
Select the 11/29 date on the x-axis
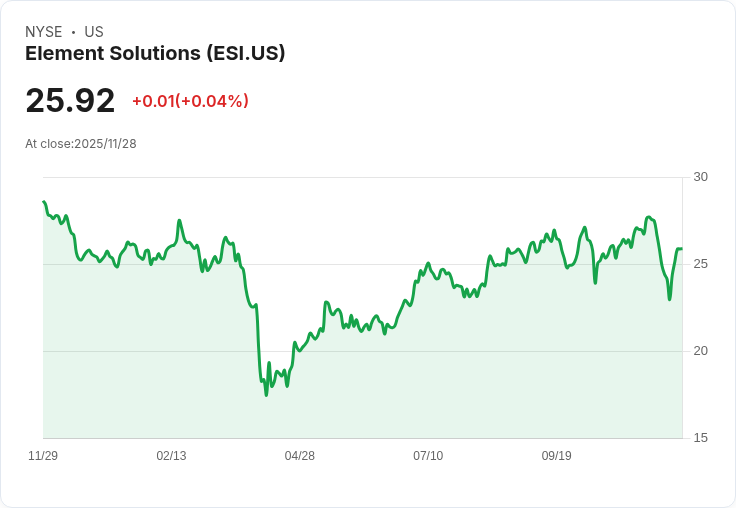pyautogui.click(x=43, y=456)
